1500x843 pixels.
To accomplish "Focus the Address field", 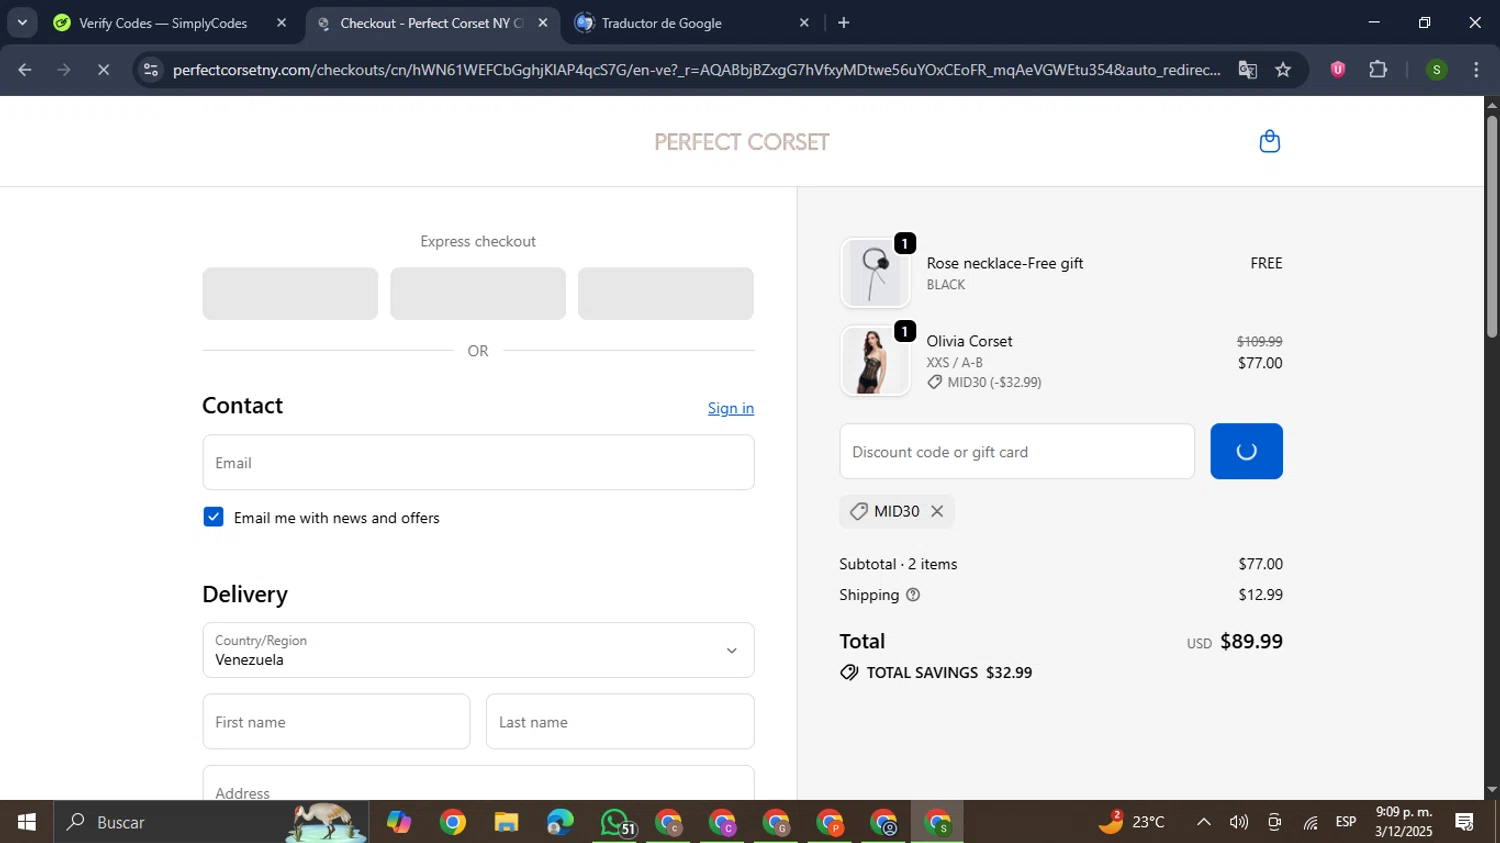I will [x=478, y=784].
